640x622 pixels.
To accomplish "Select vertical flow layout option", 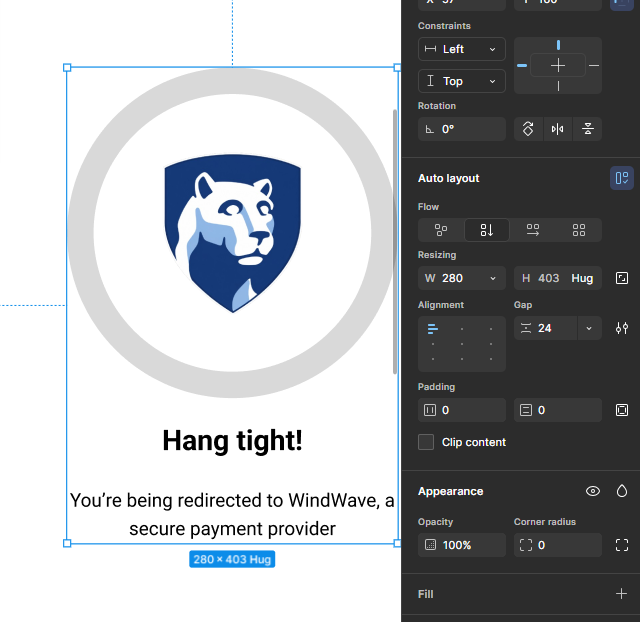I will click(487, 230).
